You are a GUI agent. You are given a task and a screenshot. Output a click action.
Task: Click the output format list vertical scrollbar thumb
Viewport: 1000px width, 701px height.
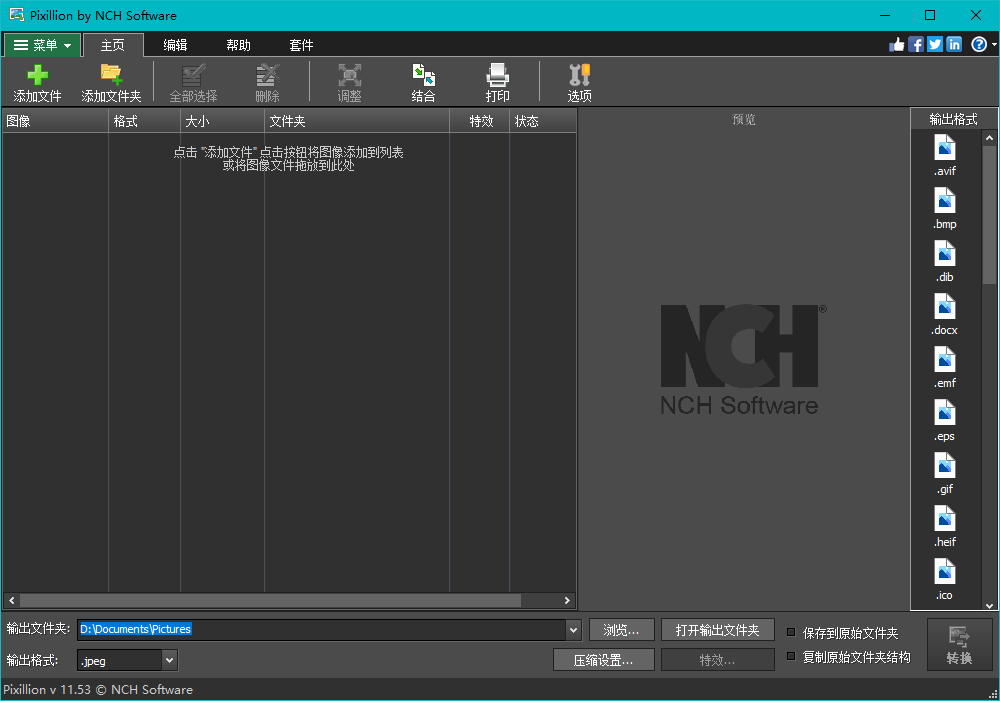[x=989, y=215]
